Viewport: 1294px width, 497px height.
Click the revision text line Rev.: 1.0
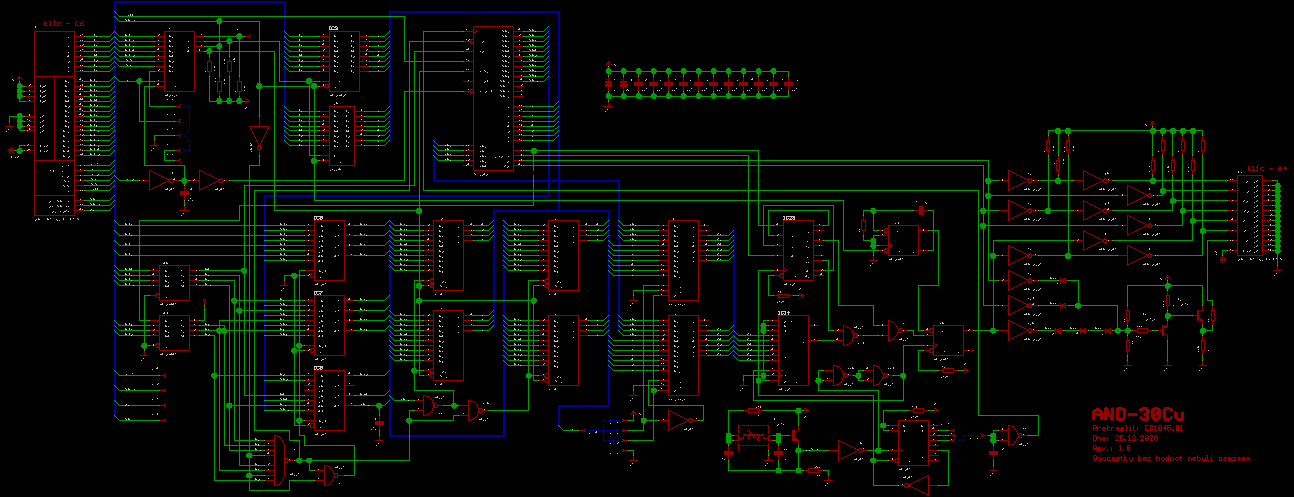tap(1111, 448)
